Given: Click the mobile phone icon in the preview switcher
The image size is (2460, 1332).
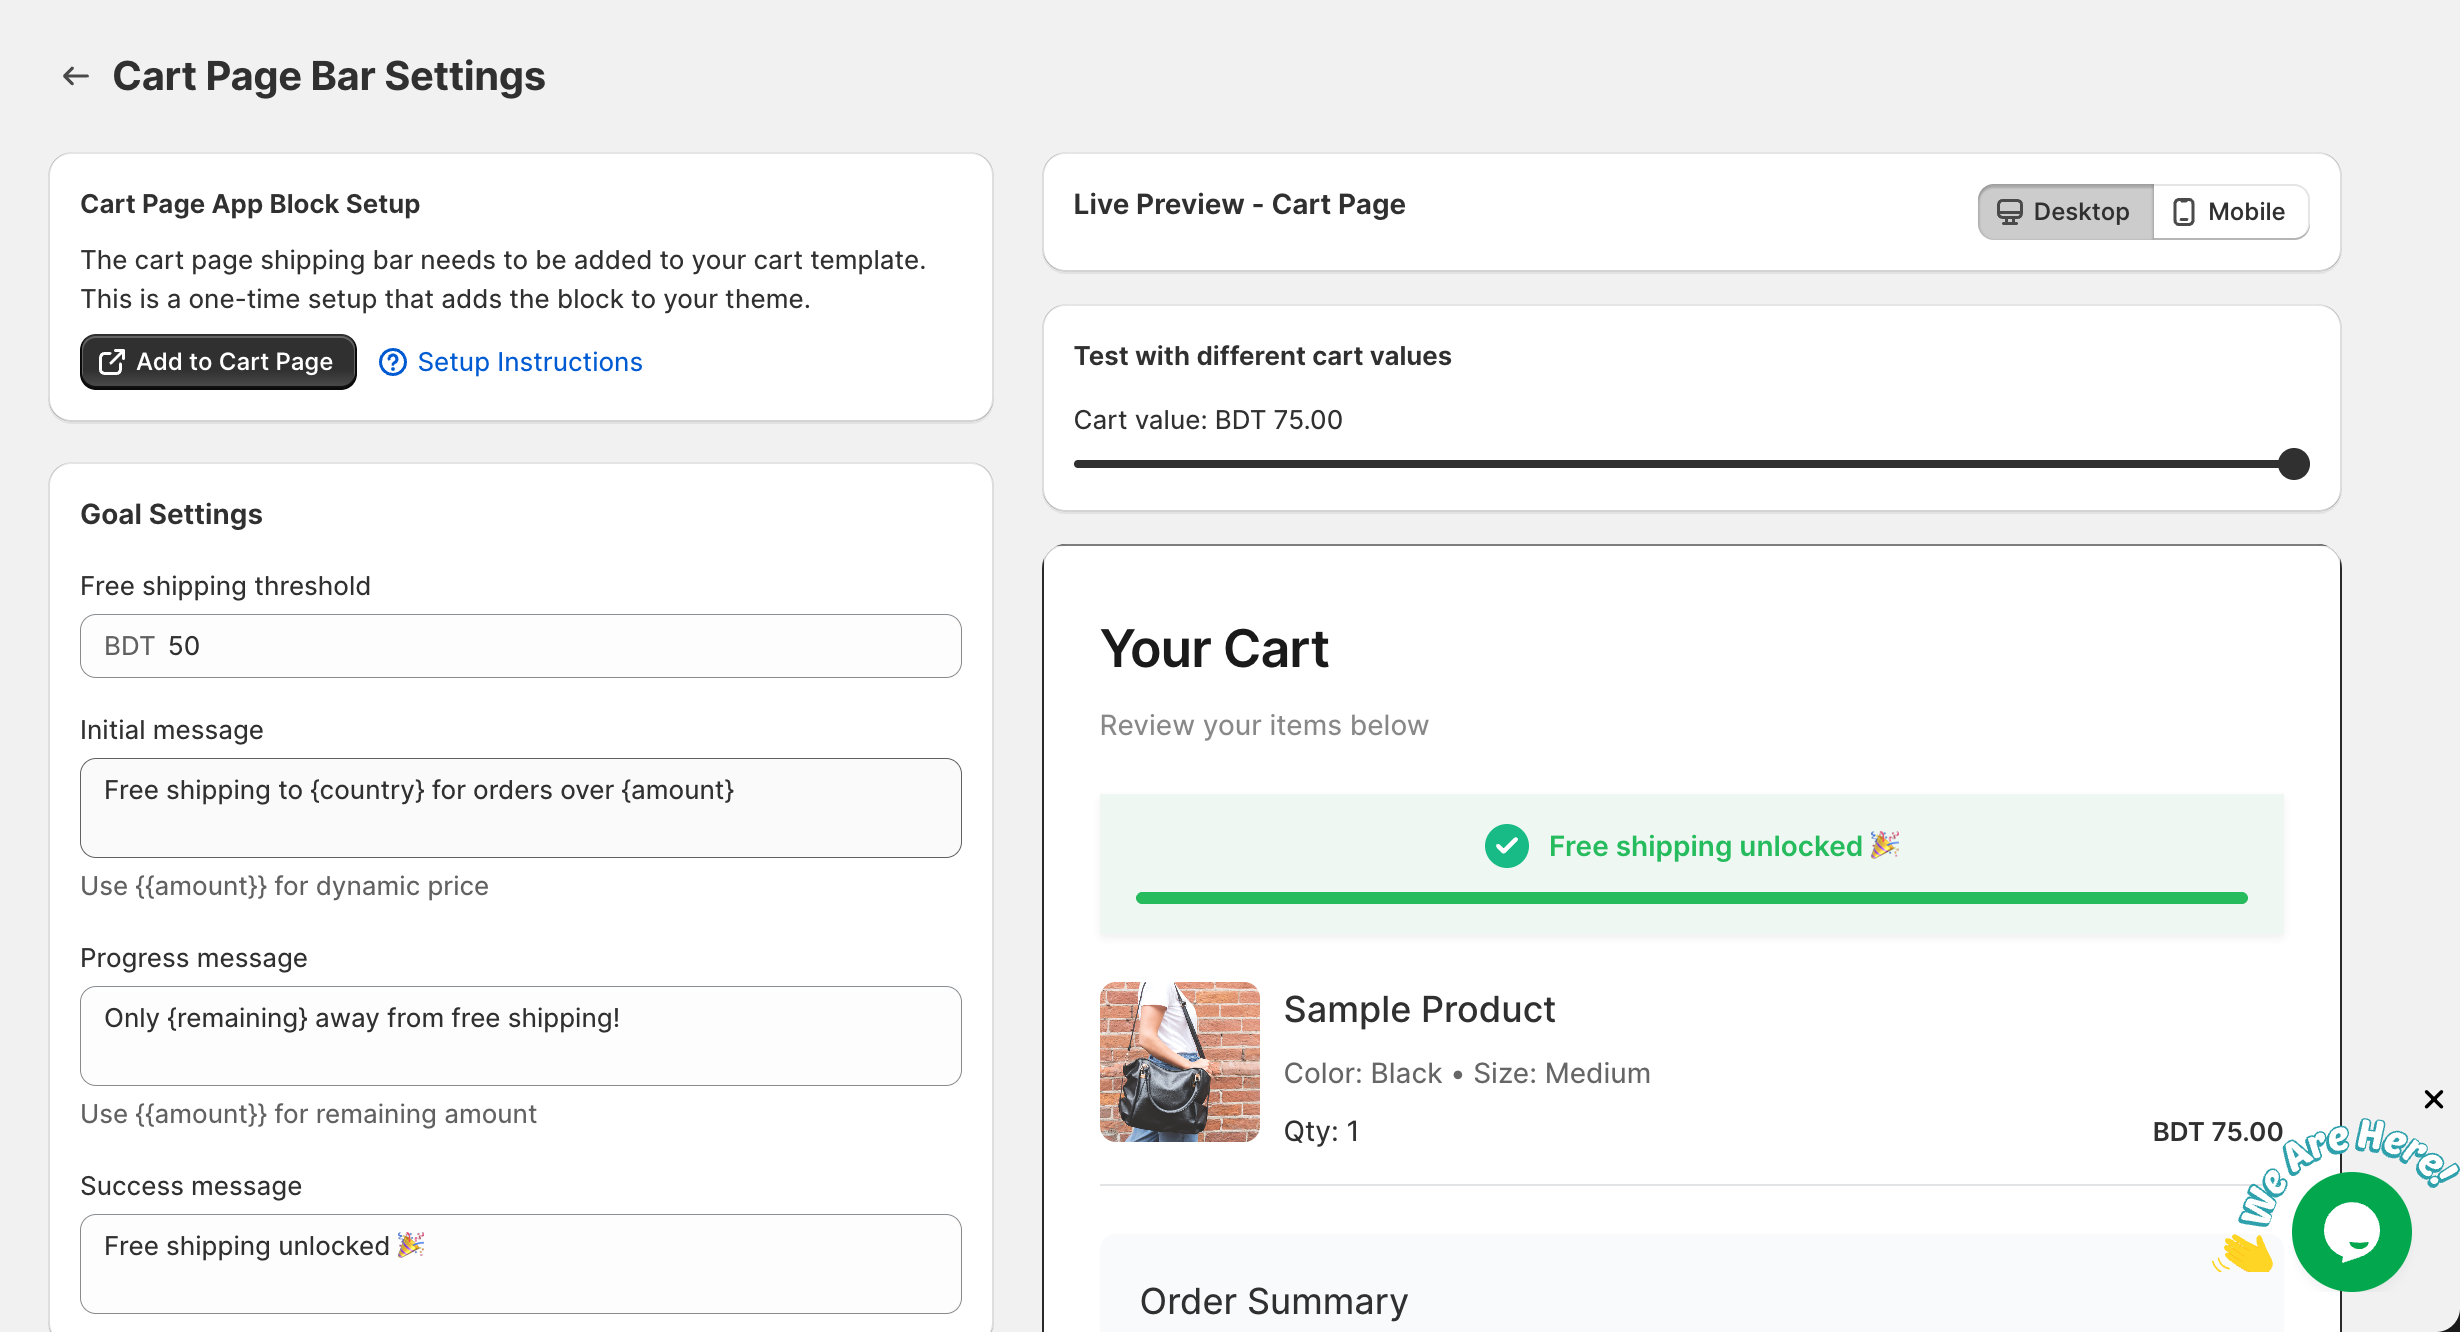Looking at the screenshot, I should [x=2184, y=211].
